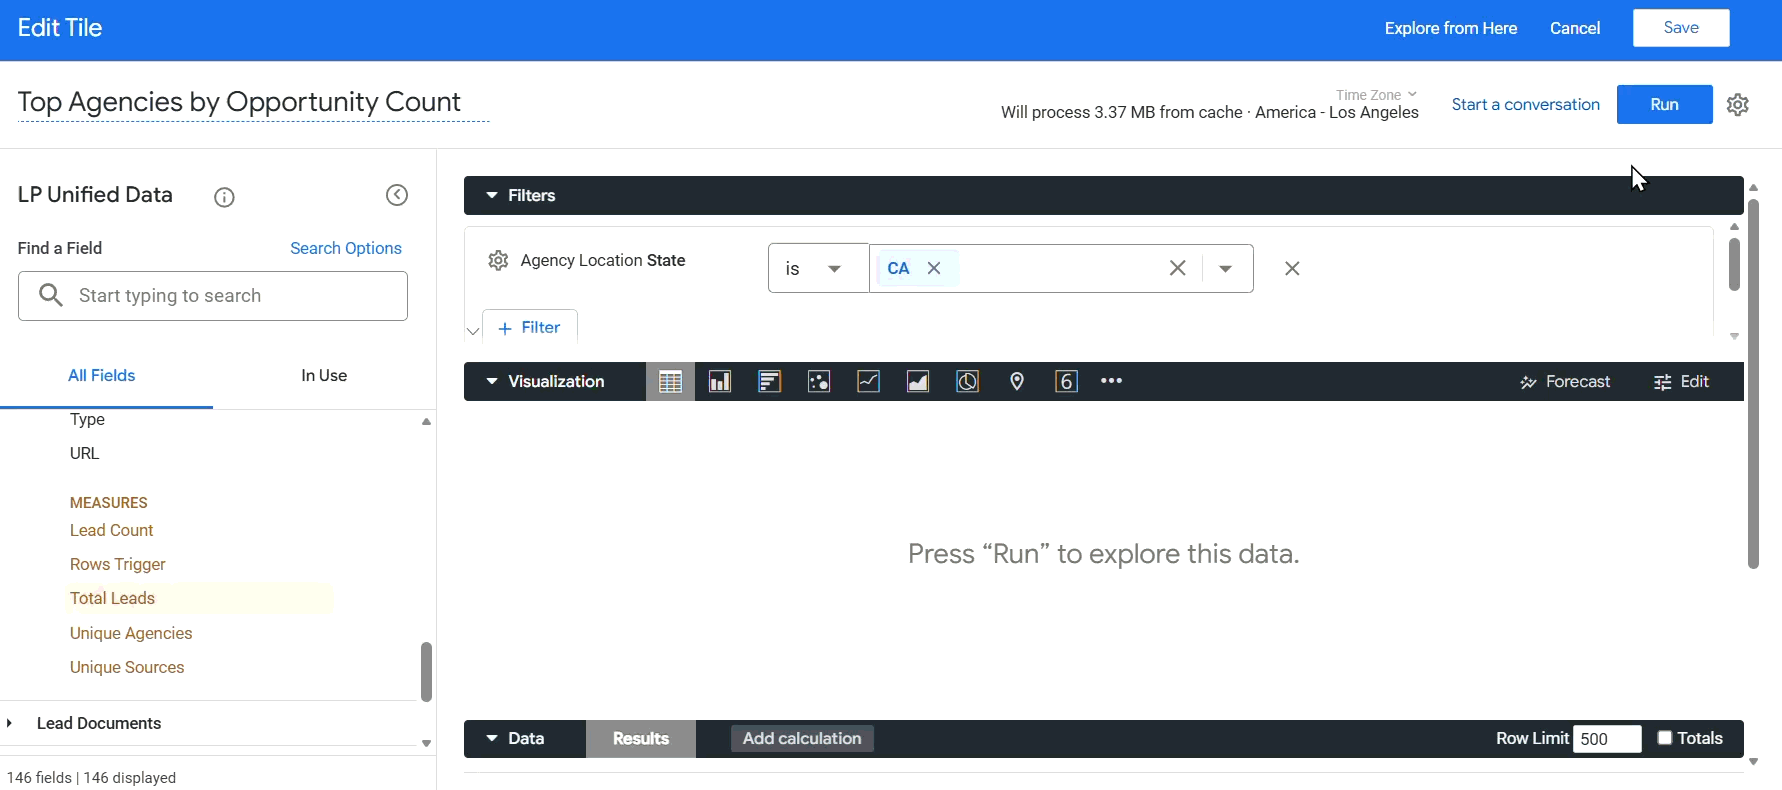The height and width of the screenshot is (790, 1782).
Task: Select the Table visualization icon
Action: pyautogui.click(x=670, y=382)
